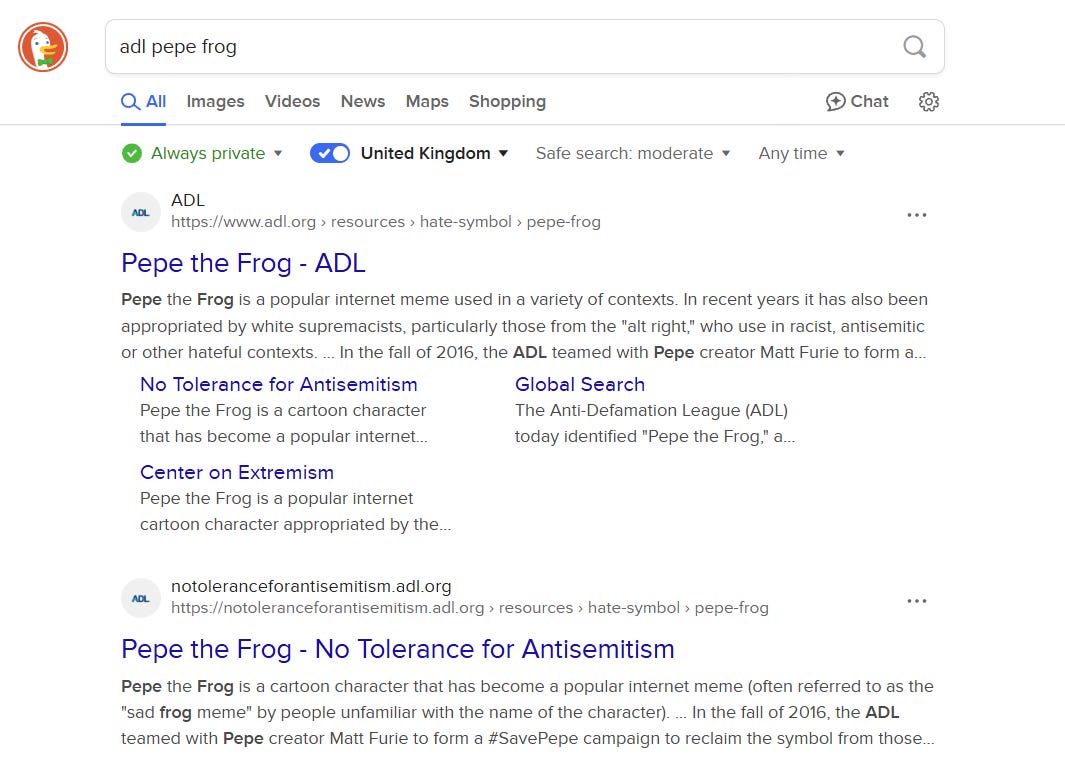Click the ADL favicon of first result
The image size is (1065, 777).
pos(141,213)
